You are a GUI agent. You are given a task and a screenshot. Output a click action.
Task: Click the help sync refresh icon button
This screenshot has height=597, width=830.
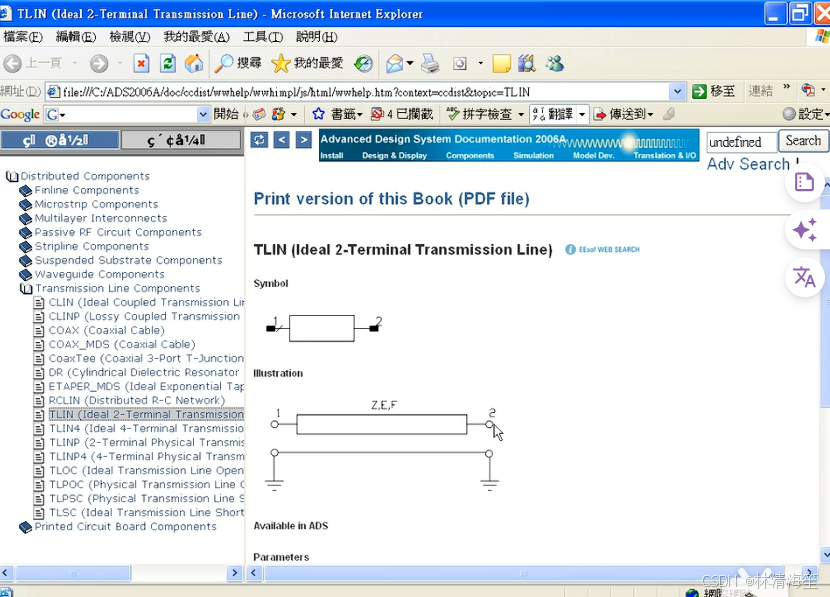point(259,140)
